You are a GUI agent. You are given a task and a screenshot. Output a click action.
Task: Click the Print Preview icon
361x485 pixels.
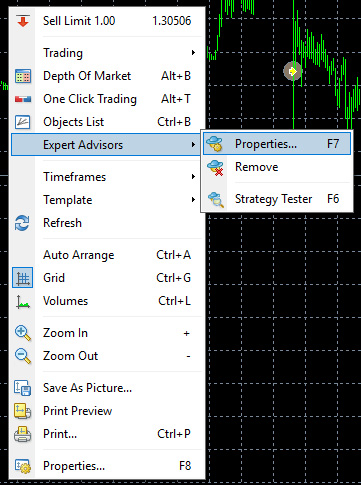23,411
